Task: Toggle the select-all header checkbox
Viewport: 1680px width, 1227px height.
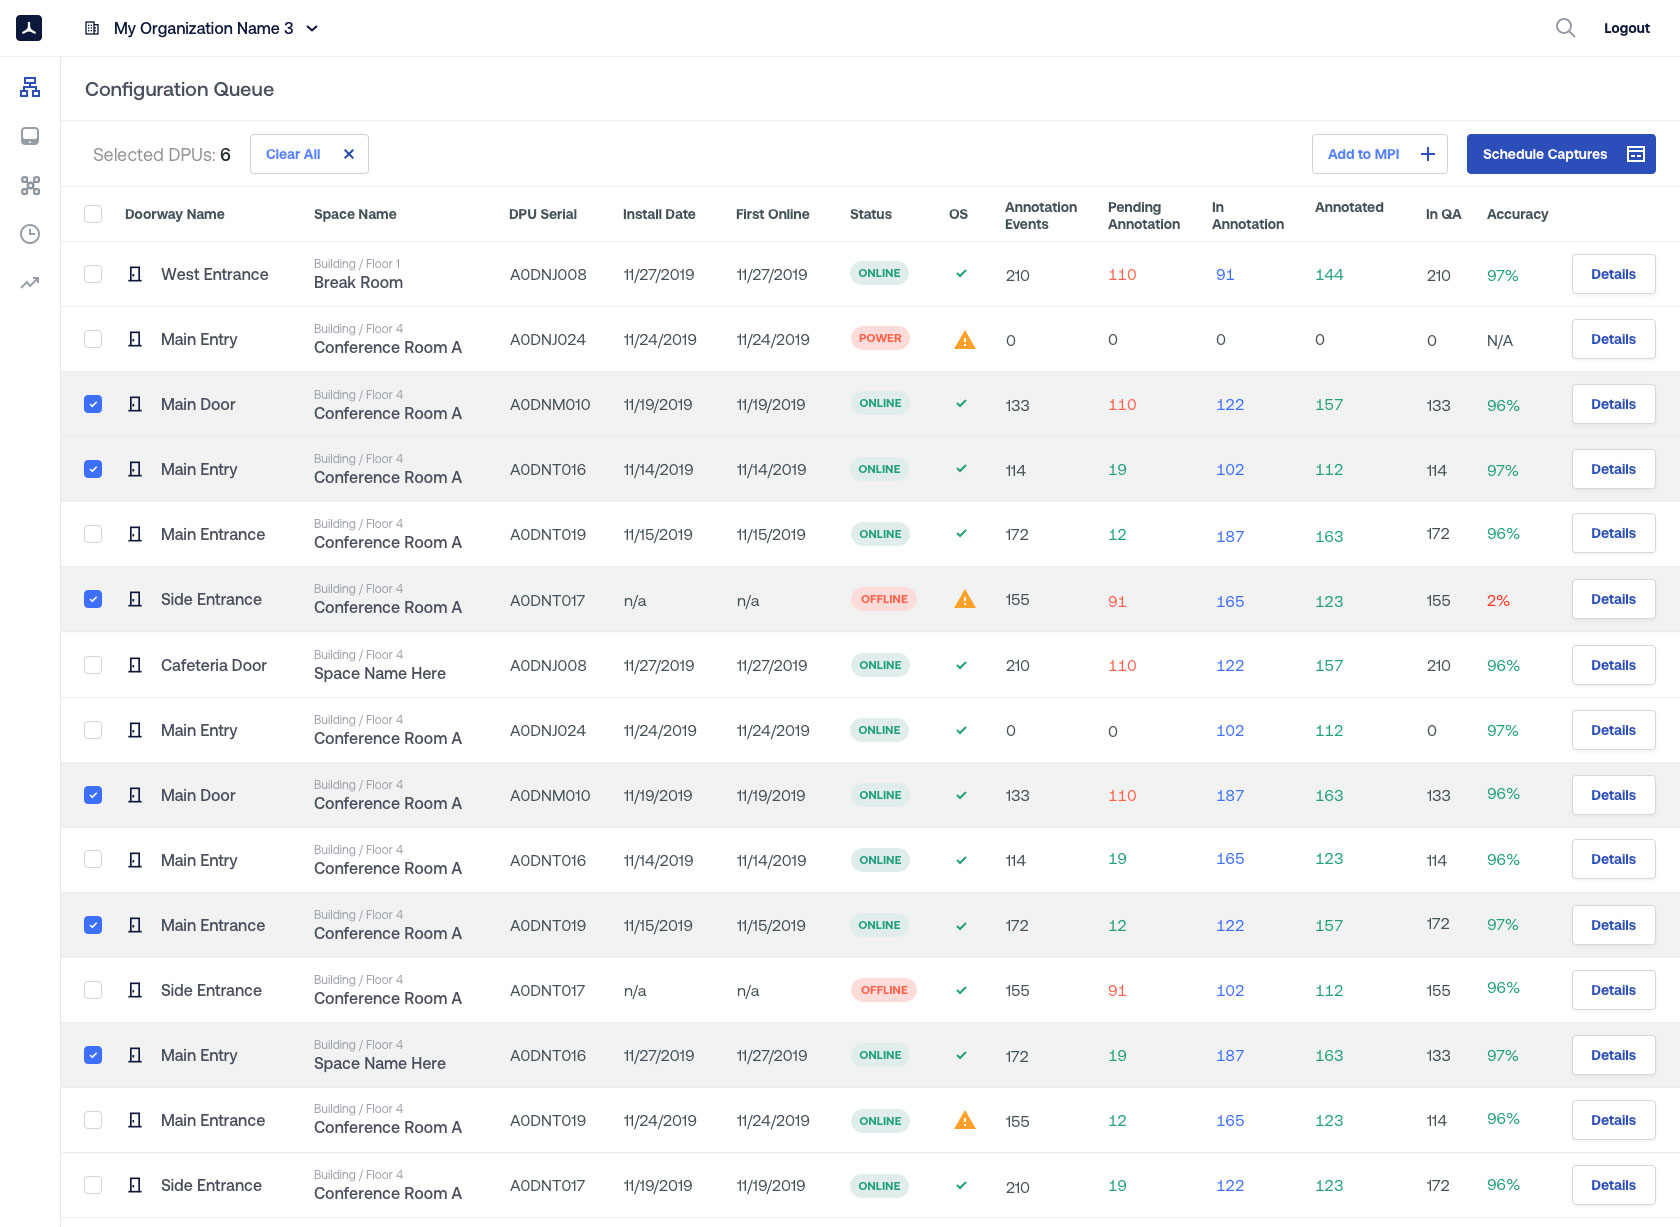Action: (x=93, y=214)
